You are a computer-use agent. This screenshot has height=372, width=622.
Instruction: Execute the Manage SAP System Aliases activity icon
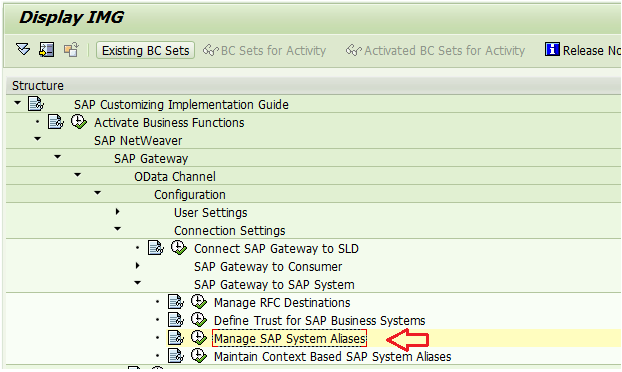click(x=199, y=338)
